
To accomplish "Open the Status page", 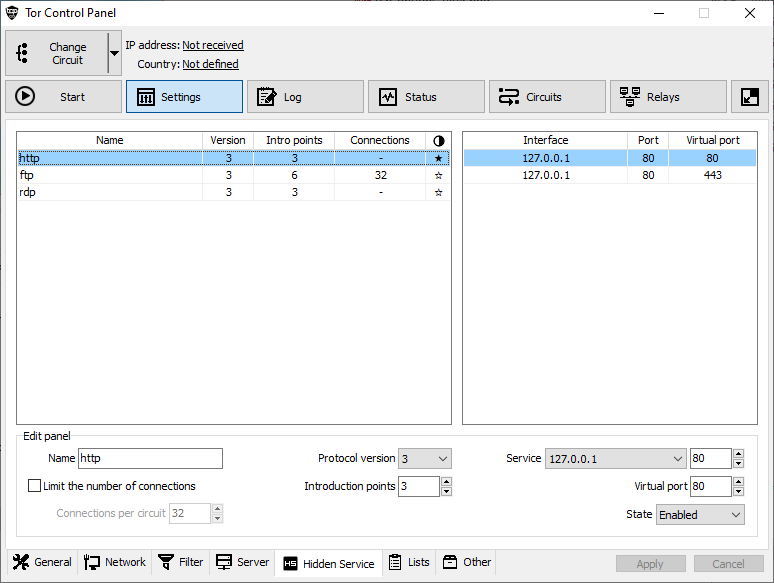I will (x=426, y=97).
